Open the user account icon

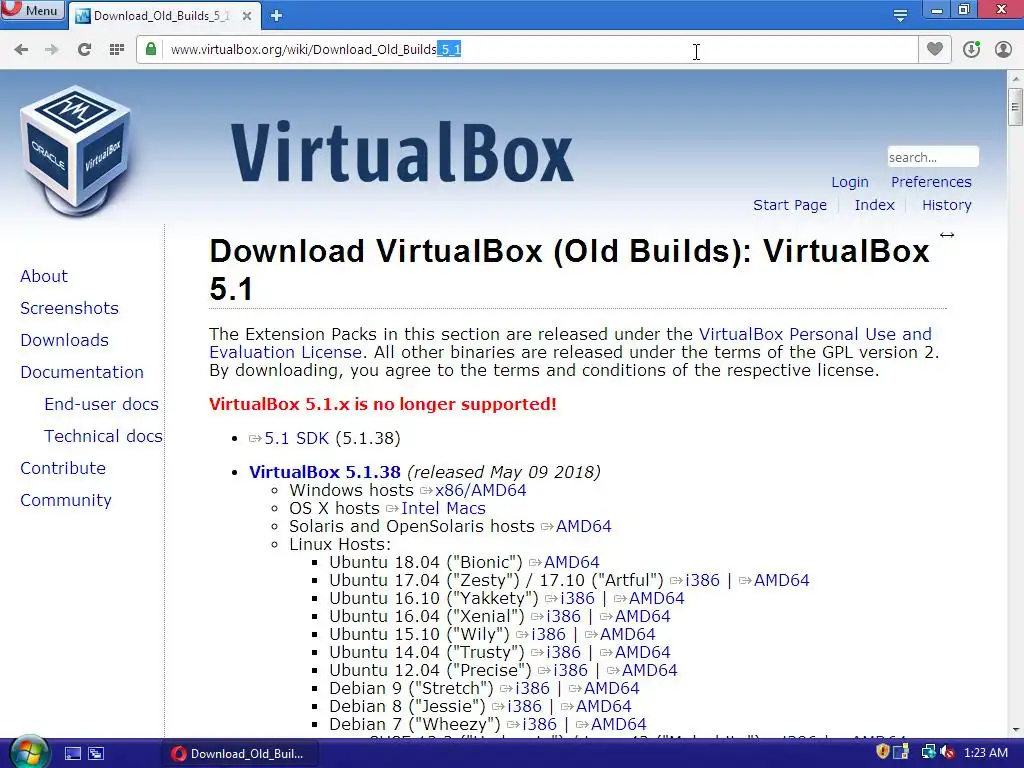(1003, 50)
